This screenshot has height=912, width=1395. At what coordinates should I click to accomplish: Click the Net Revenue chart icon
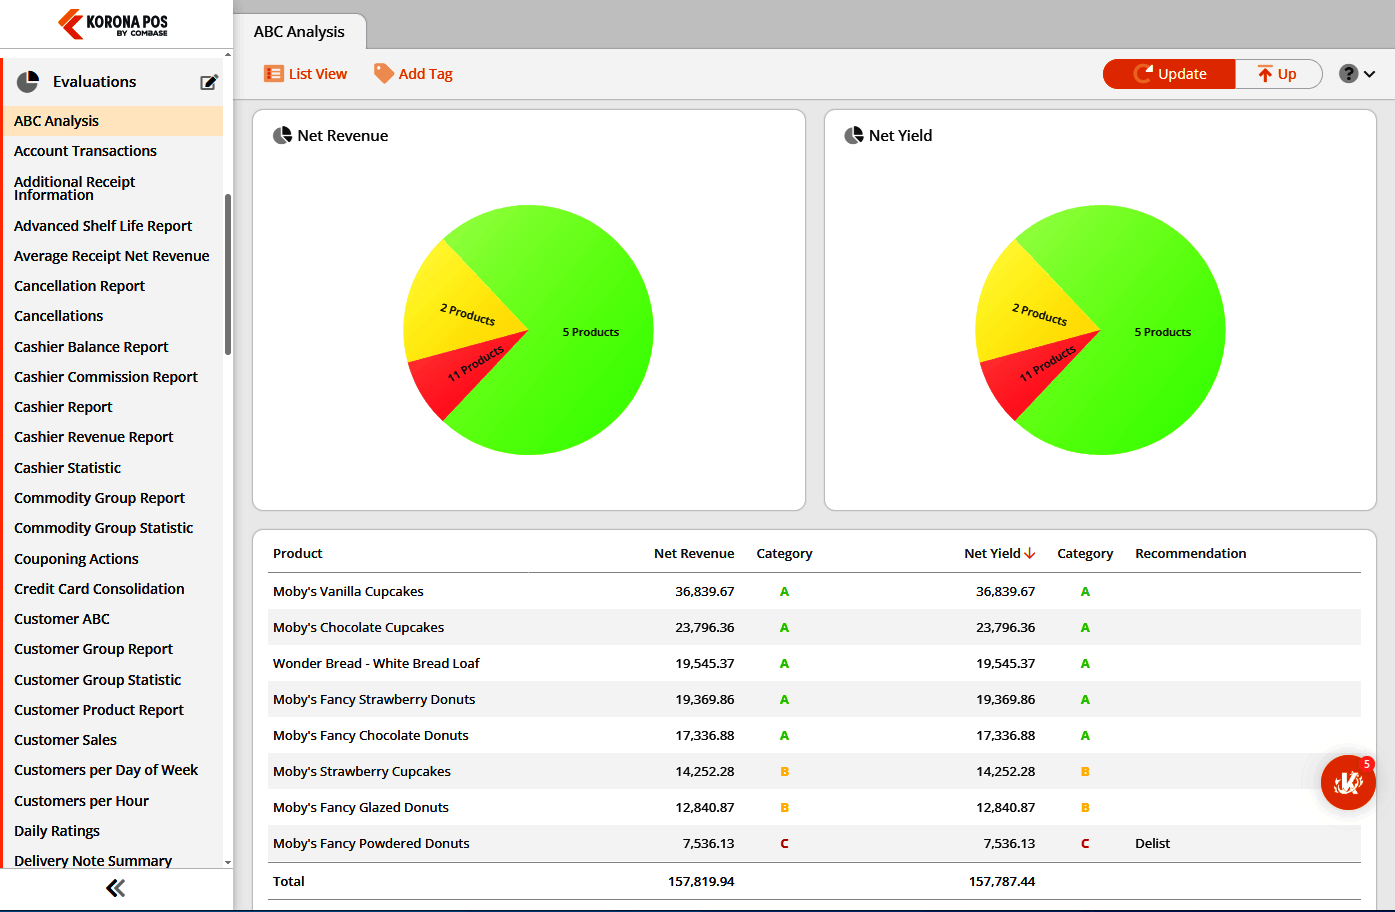282,135
